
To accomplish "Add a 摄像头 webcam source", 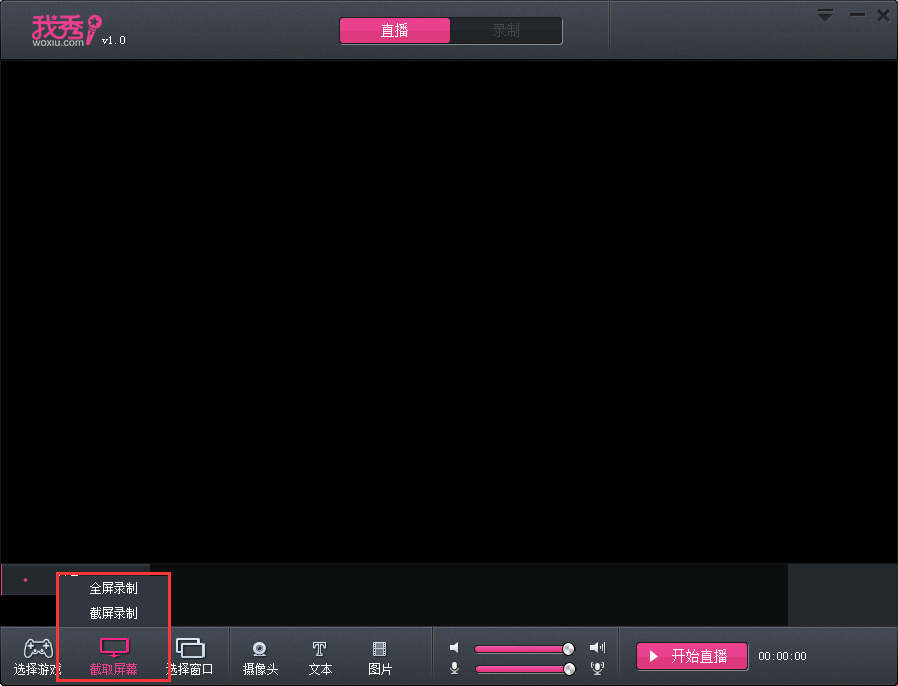I will click(x=260, y=648).
